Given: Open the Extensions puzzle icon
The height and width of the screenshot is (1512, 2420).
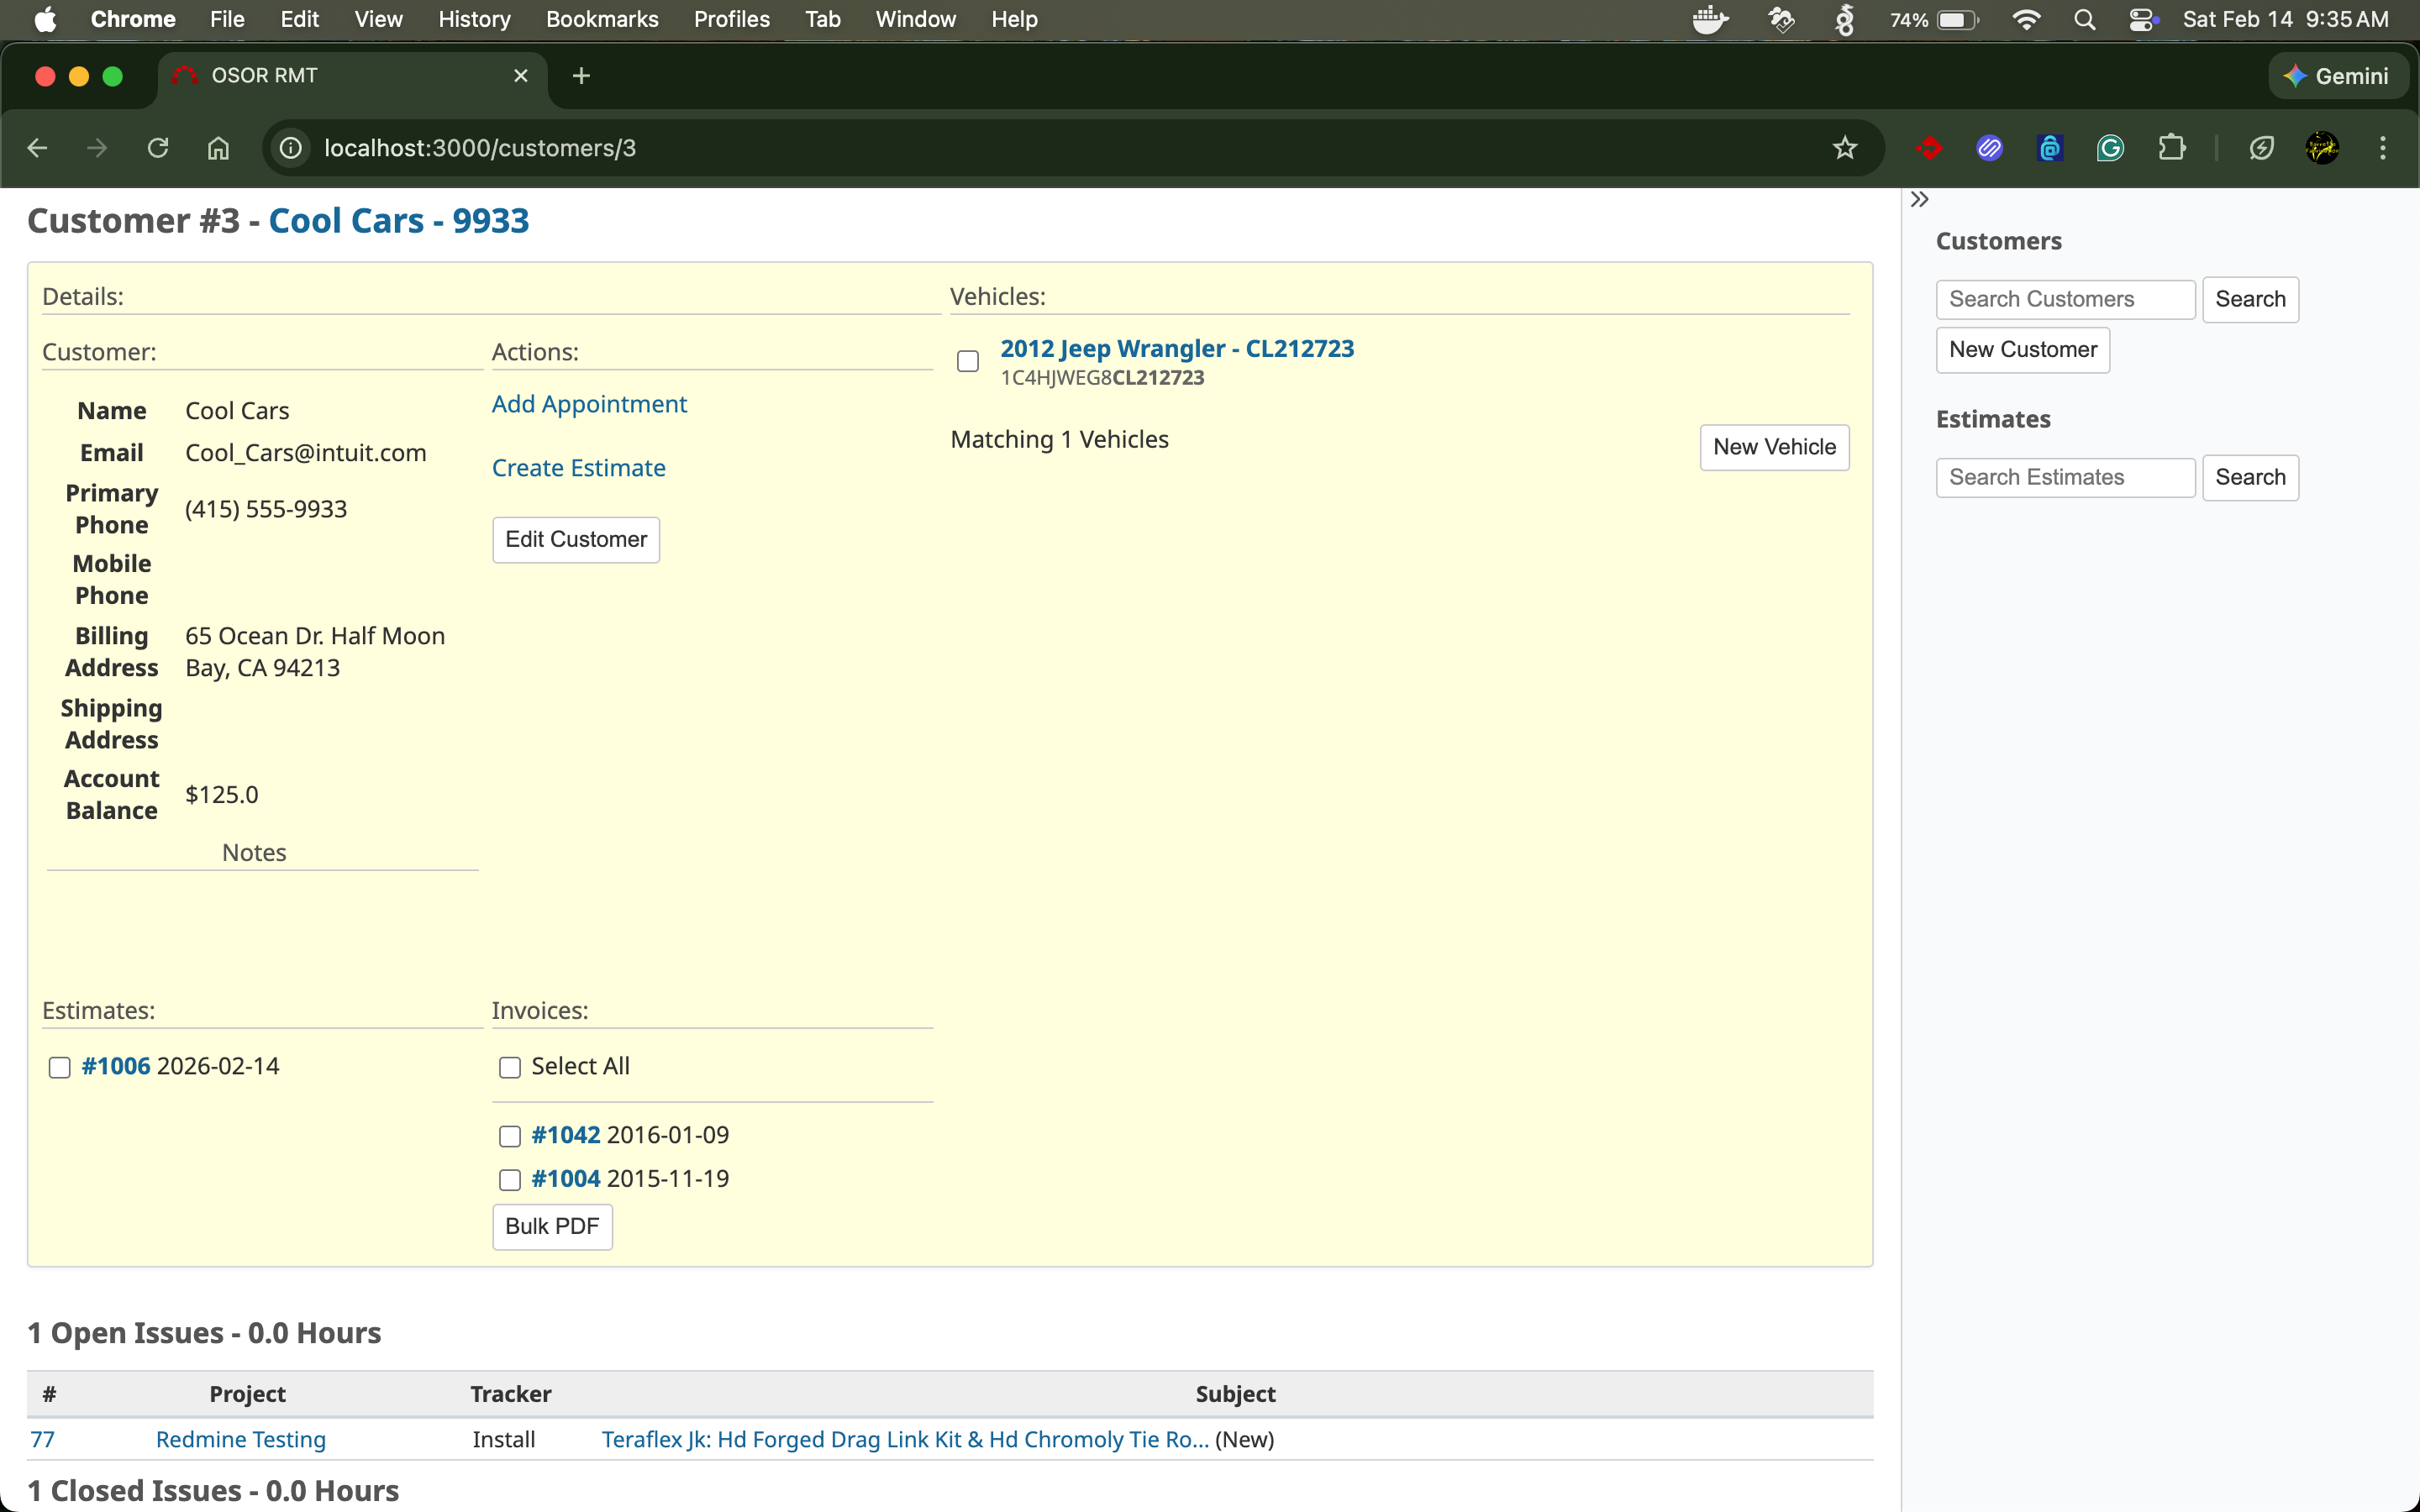Looking at the screenshot, I should click(x=2171, y=148).
